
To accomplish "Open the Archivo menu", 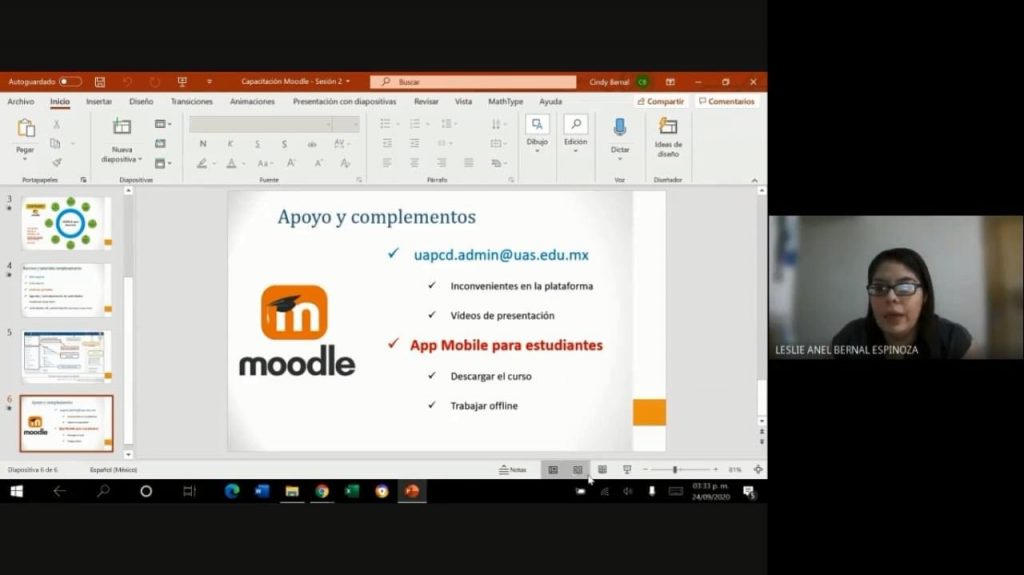I will coord(21,101).
